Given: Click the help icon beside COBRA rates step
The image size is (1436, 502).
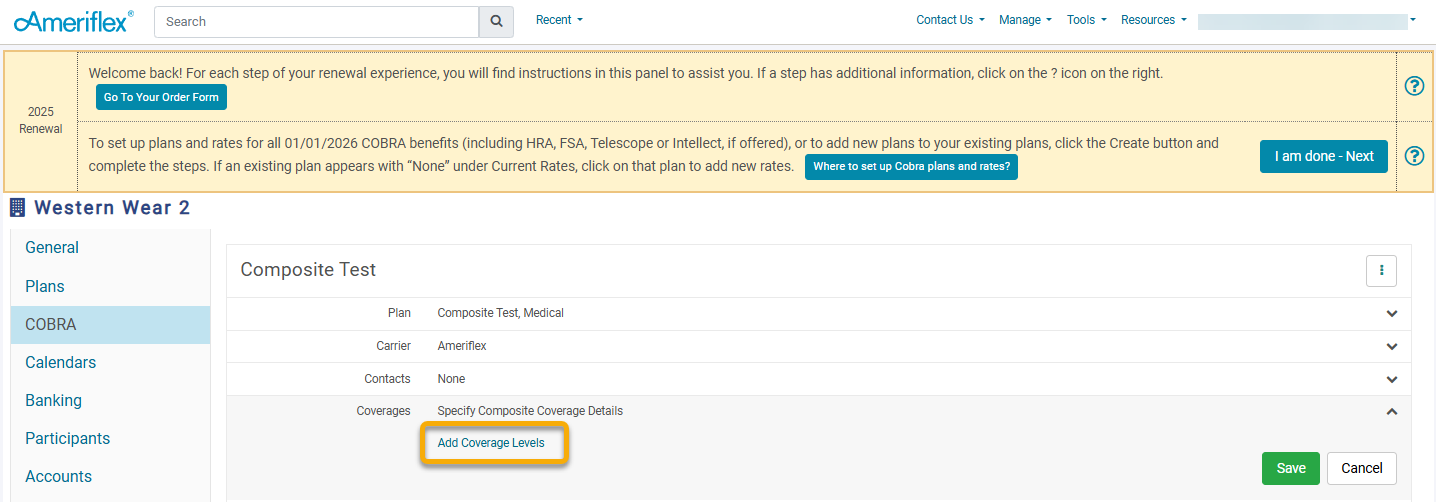Looking at the screenshot, I should [x=1414, y=156].
